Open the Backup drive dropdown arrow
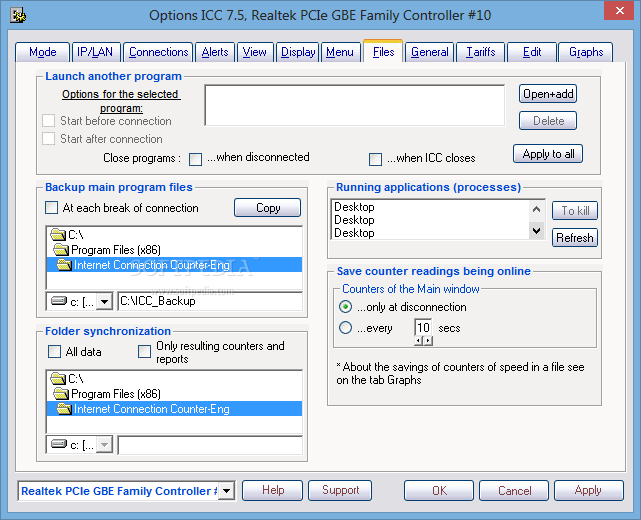Screen dimensions: 641x520 click(x=105, y=302)
